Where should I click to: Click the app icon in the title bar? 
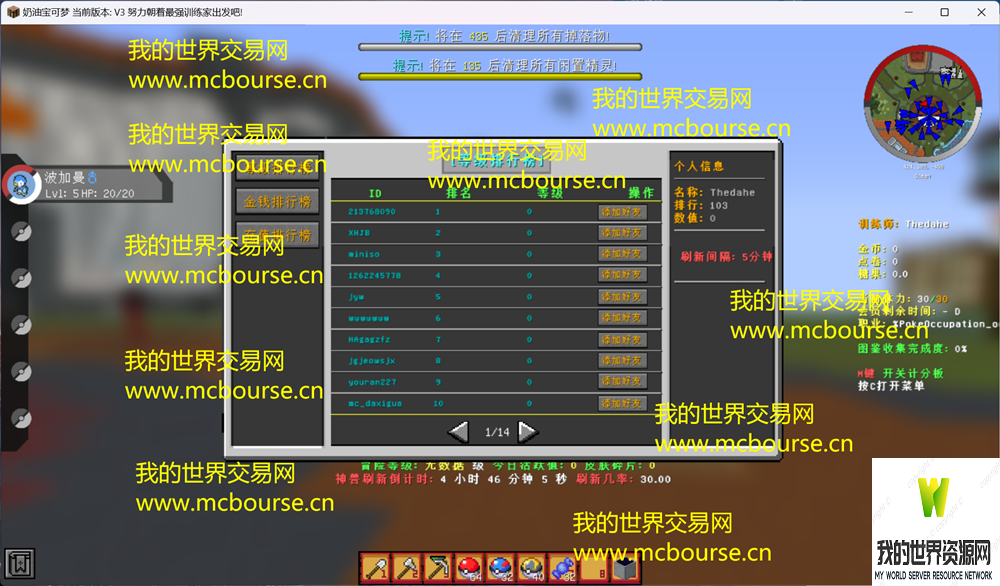(x=12, y=12)
